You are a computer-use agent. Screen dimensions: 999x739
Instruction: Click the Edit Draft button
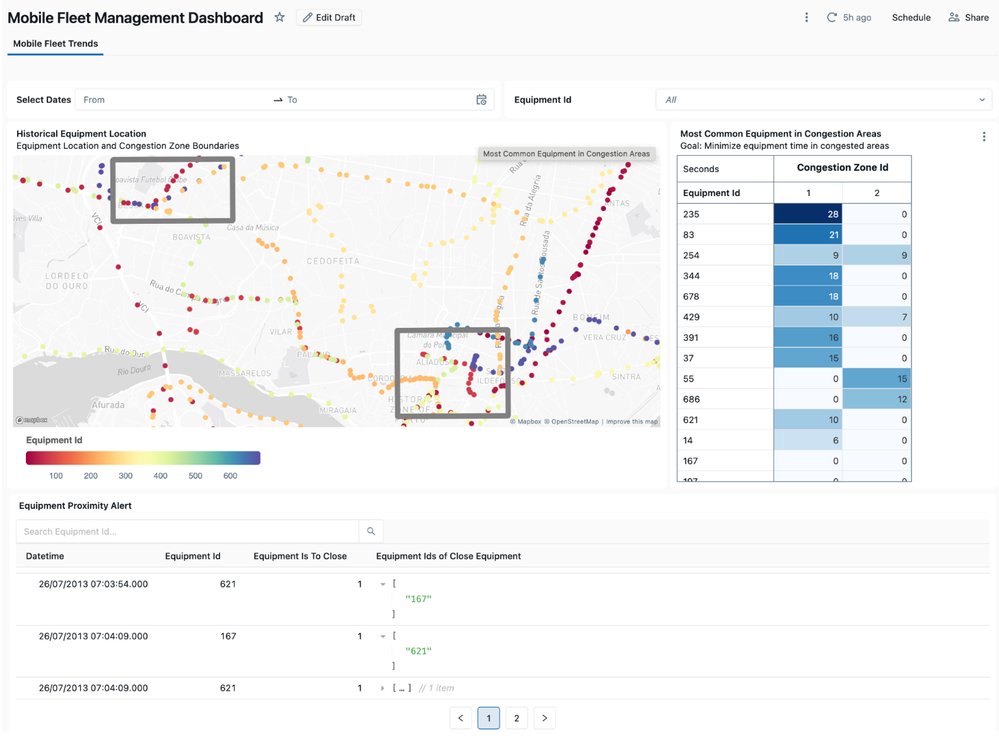(329, 18)
